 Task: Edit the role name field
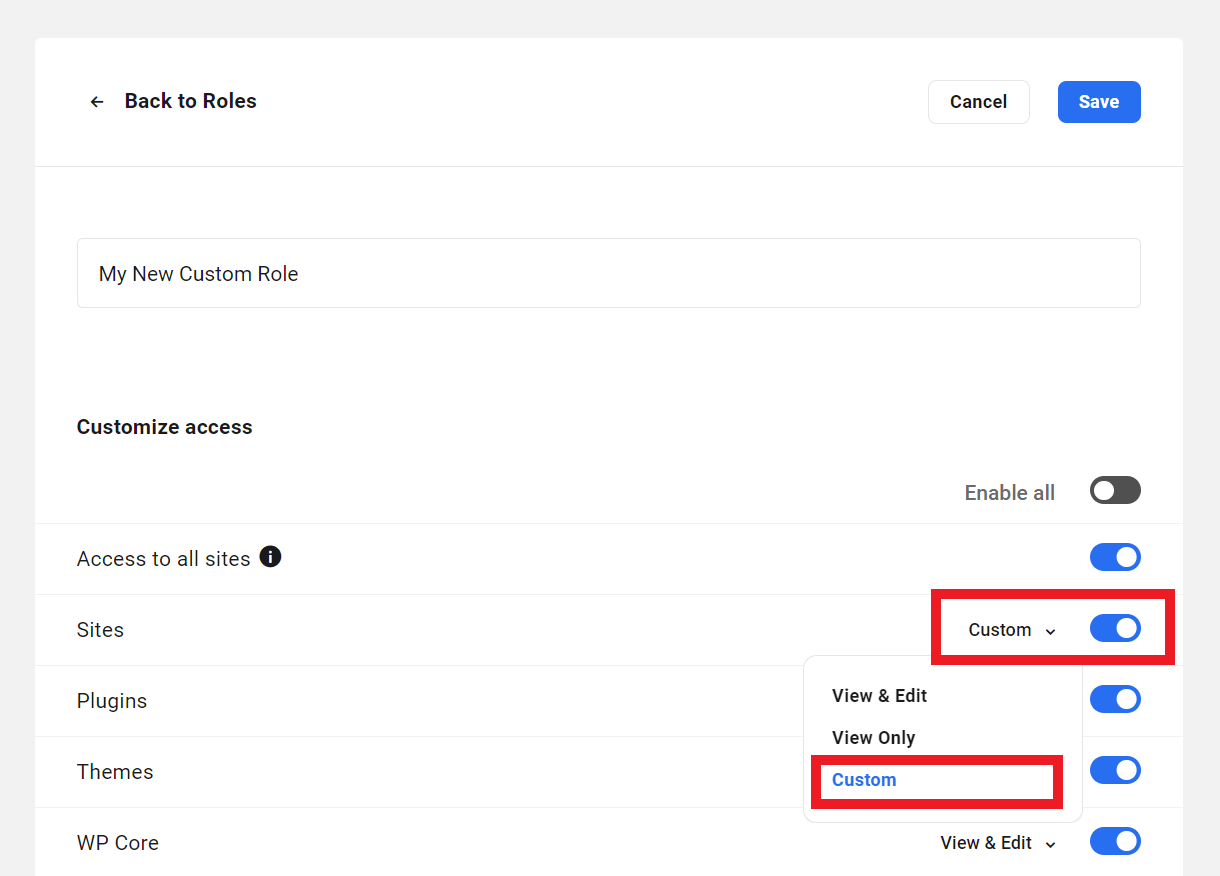coord(608,273)
